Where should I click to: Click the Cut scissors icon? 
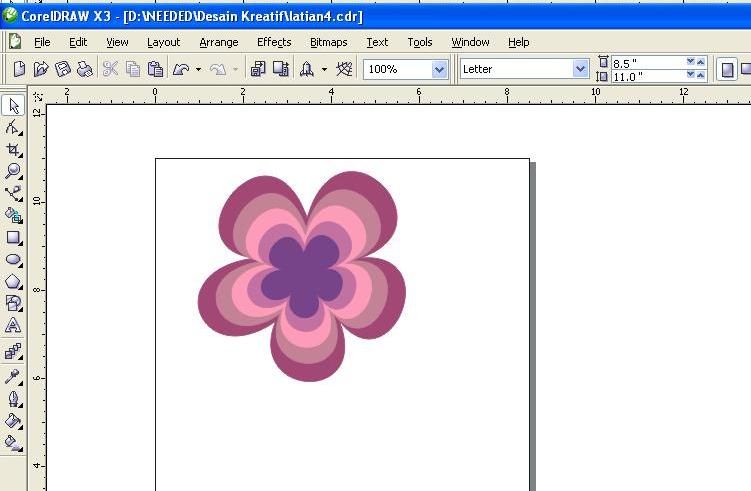(x=111, y=69)
